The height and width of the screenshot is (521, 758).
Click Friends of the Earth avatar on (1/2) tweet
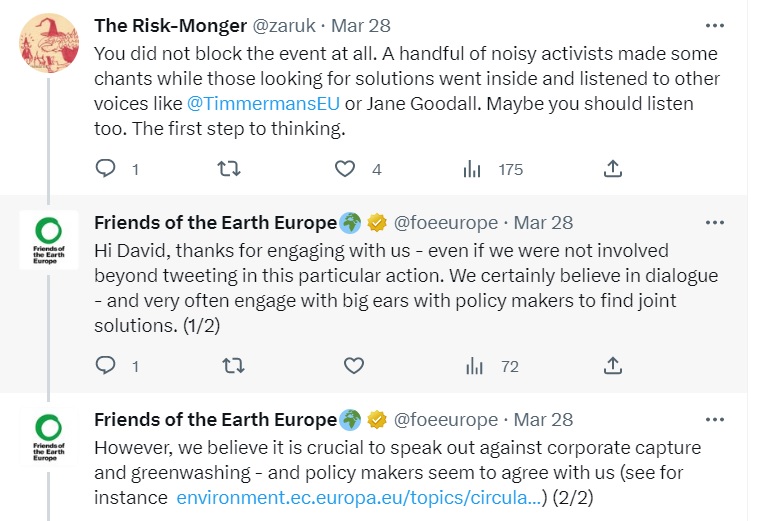(49, 241)
